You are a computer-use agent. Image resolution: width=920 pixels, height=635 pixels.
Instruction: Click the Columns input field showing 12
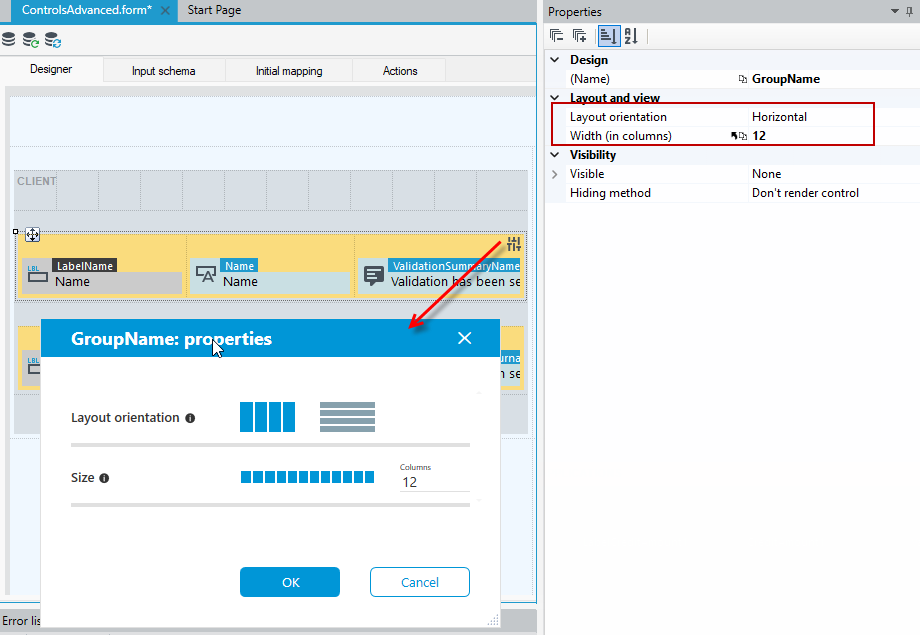(x=434, y=482)
